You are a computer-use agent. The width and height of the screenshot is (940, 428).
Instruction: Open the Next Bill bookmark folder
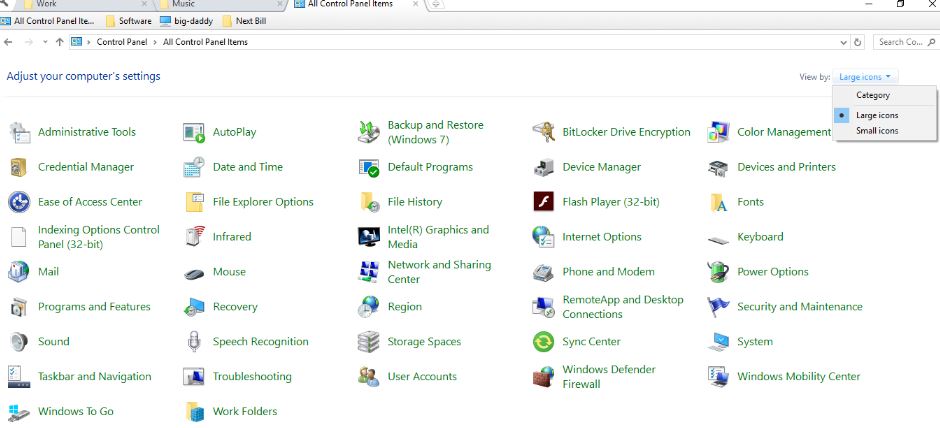tap(244, 21)
